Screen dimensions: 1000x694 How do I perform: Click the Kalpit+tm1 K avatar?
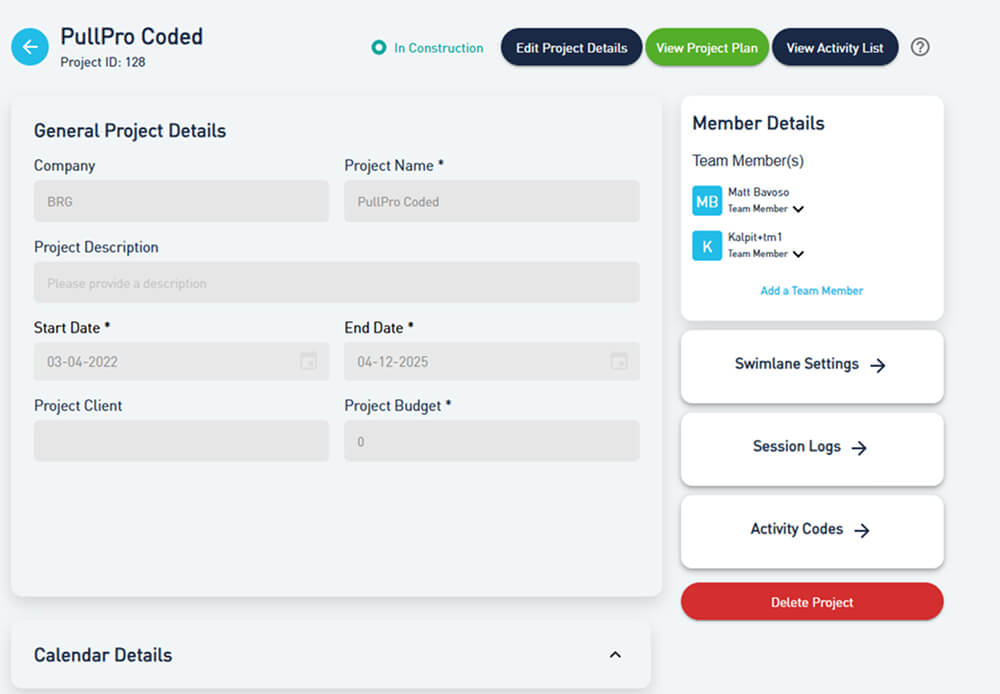point(707,246)
